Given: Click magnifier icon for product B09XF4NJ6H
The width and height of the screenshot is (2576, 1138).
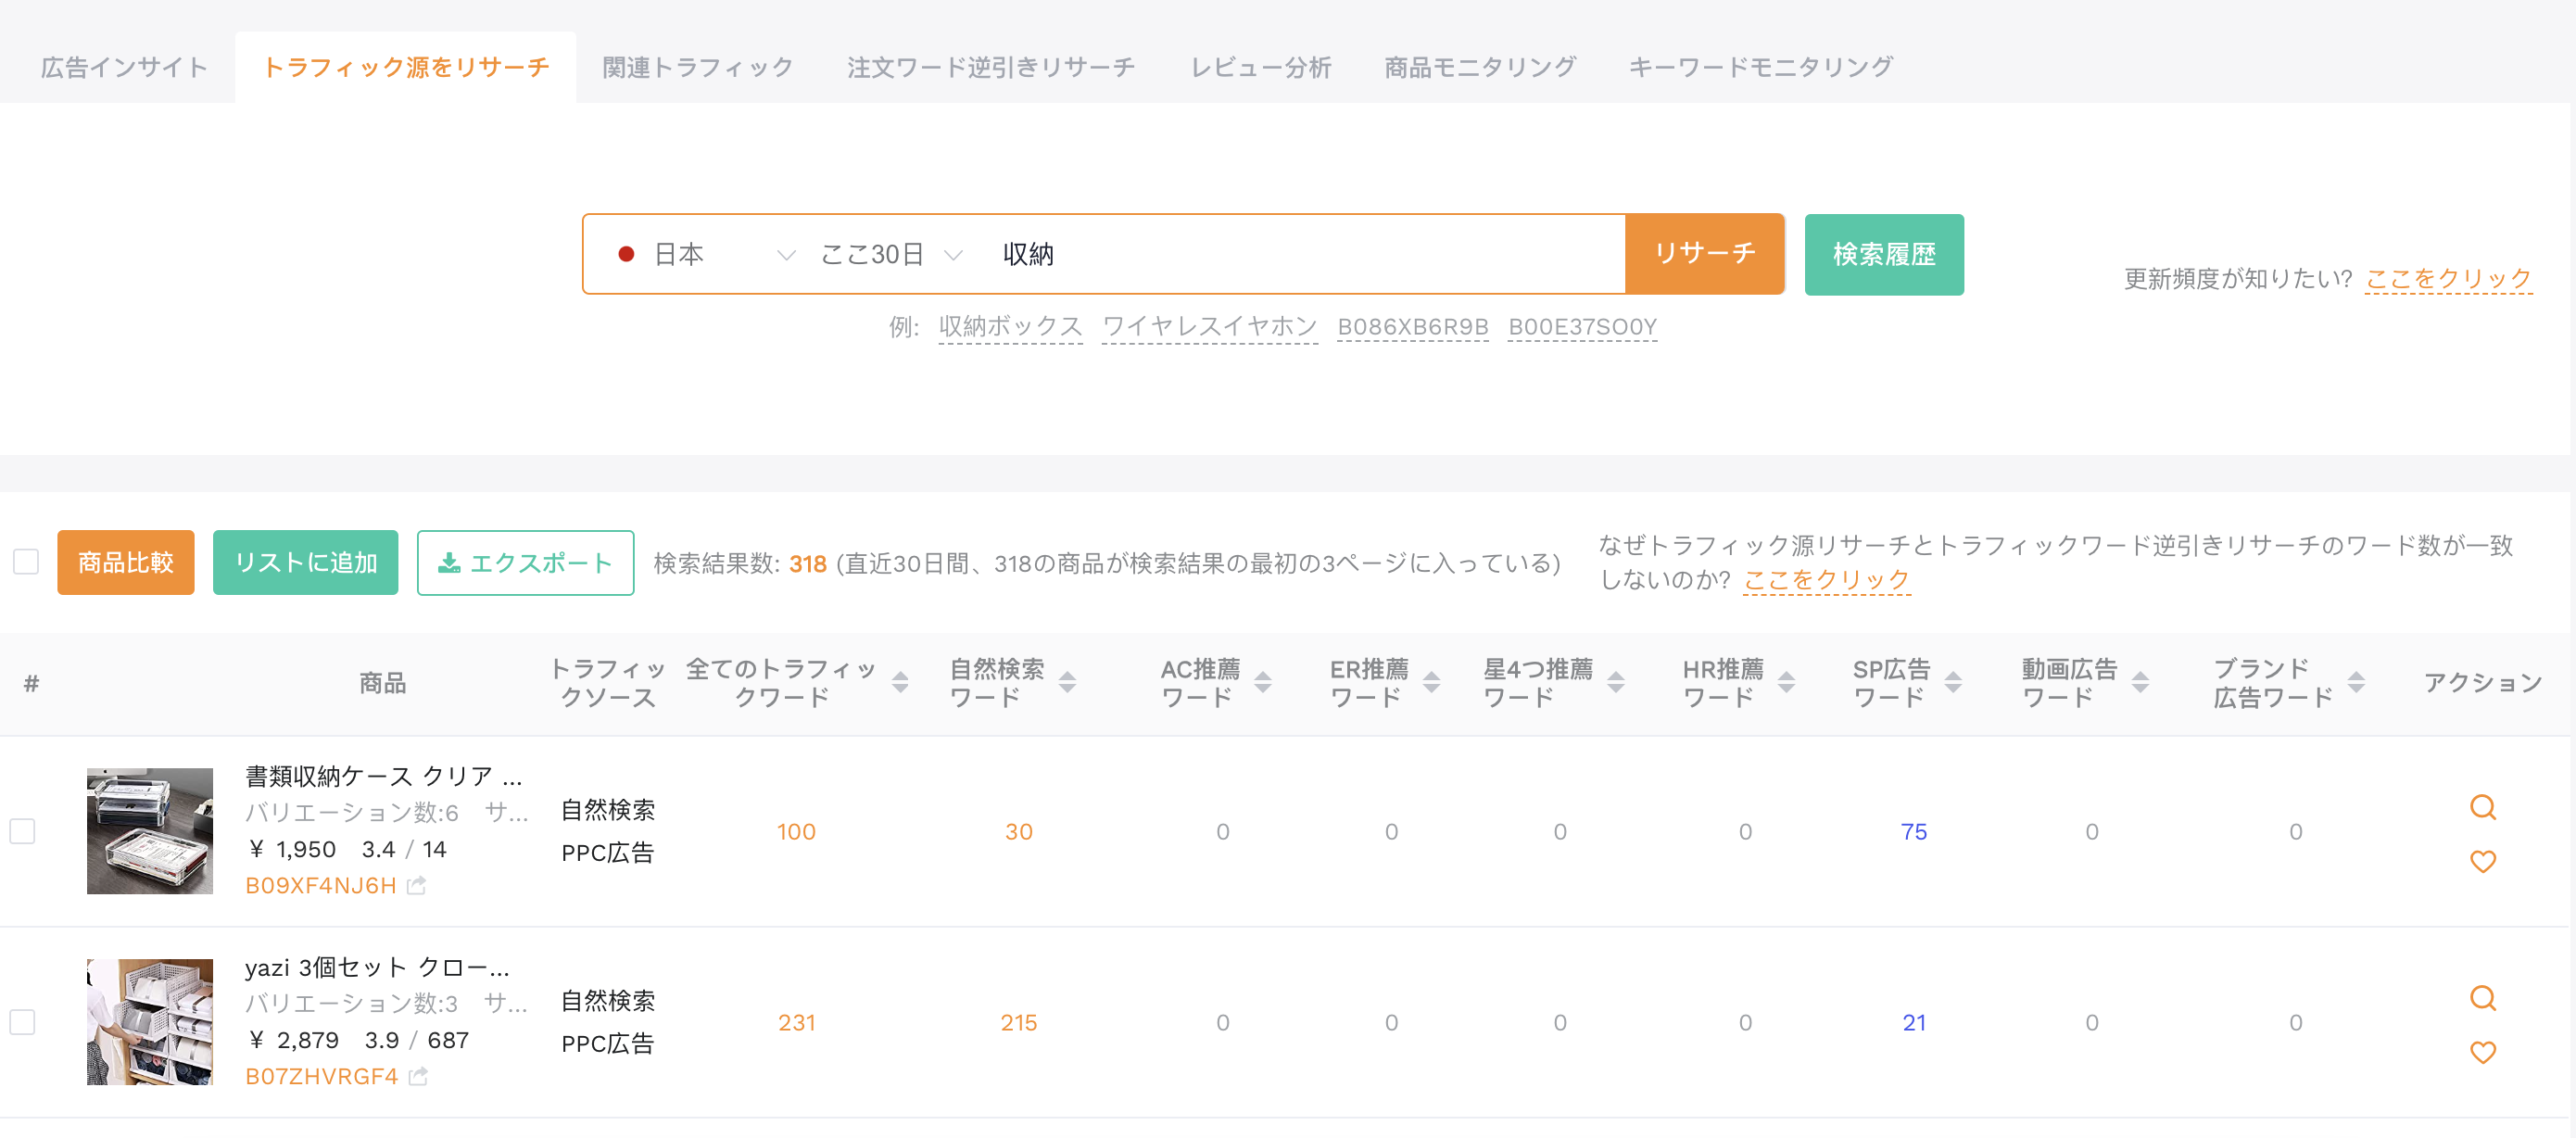Looking at the screenshot, I should click(2482, 806).
